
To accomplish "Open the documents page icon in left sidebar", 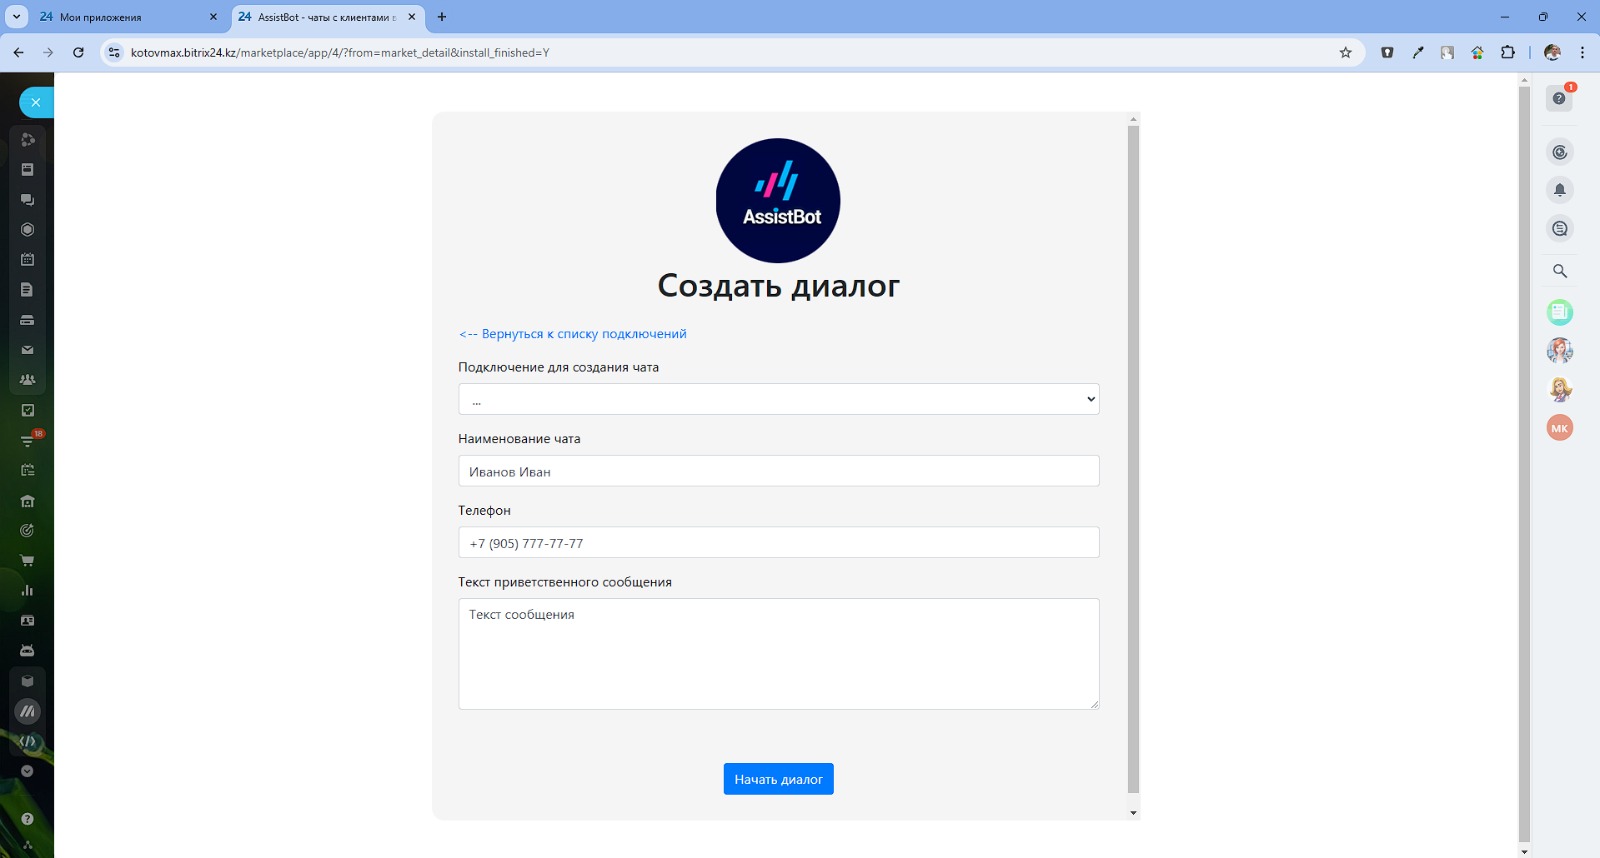I will tap(27, 290).
